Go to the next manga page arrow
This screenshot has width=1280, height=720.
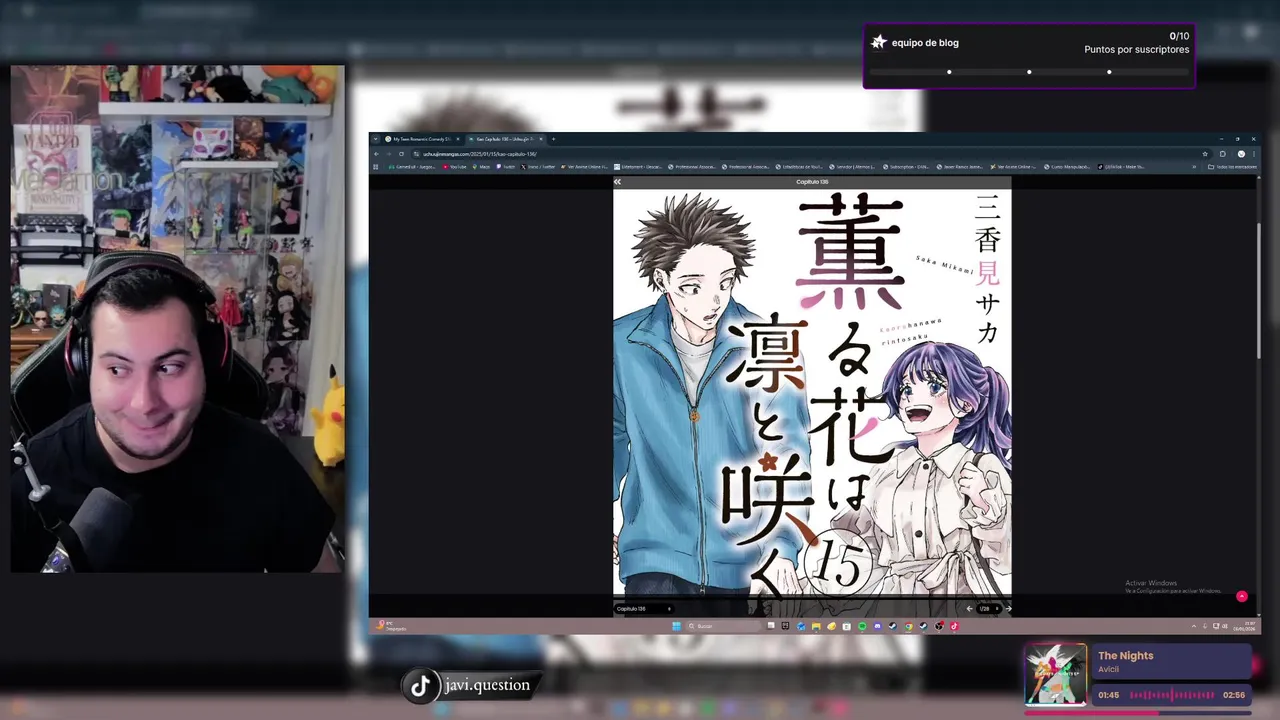coord(1008,608)
